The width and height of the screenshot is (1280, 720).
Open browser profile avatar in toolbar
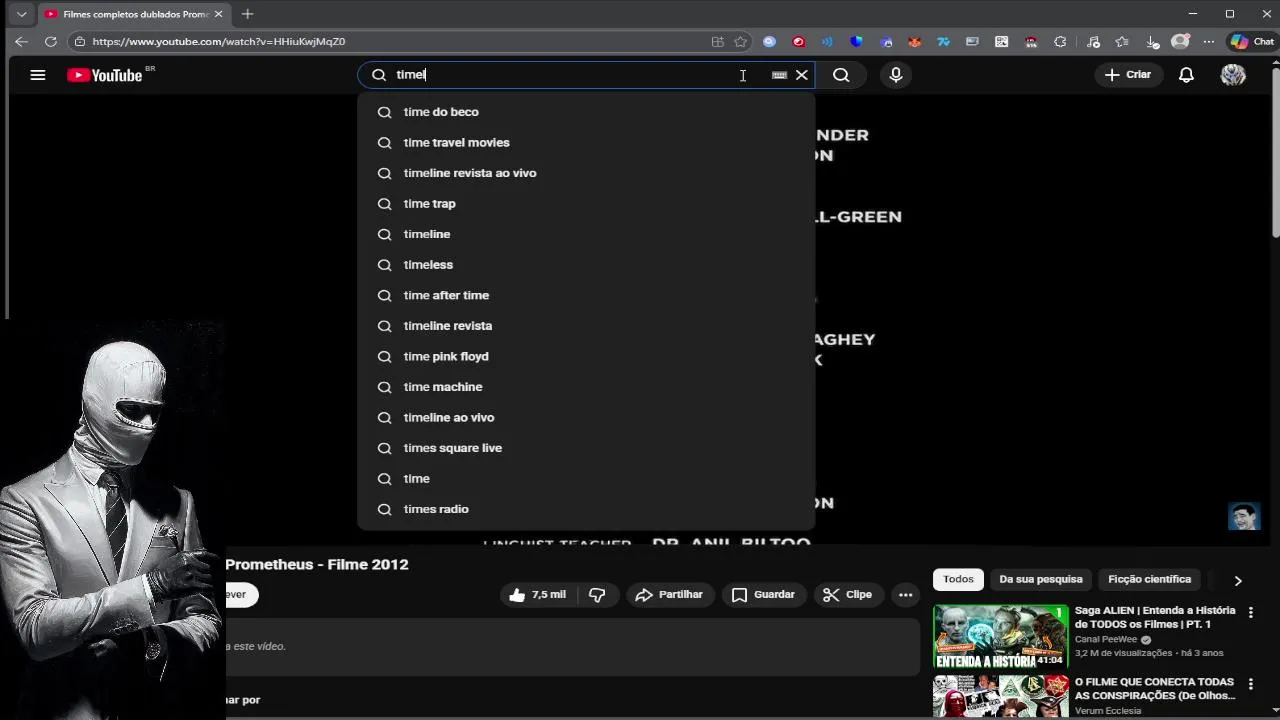click(x=1180, y=42)
